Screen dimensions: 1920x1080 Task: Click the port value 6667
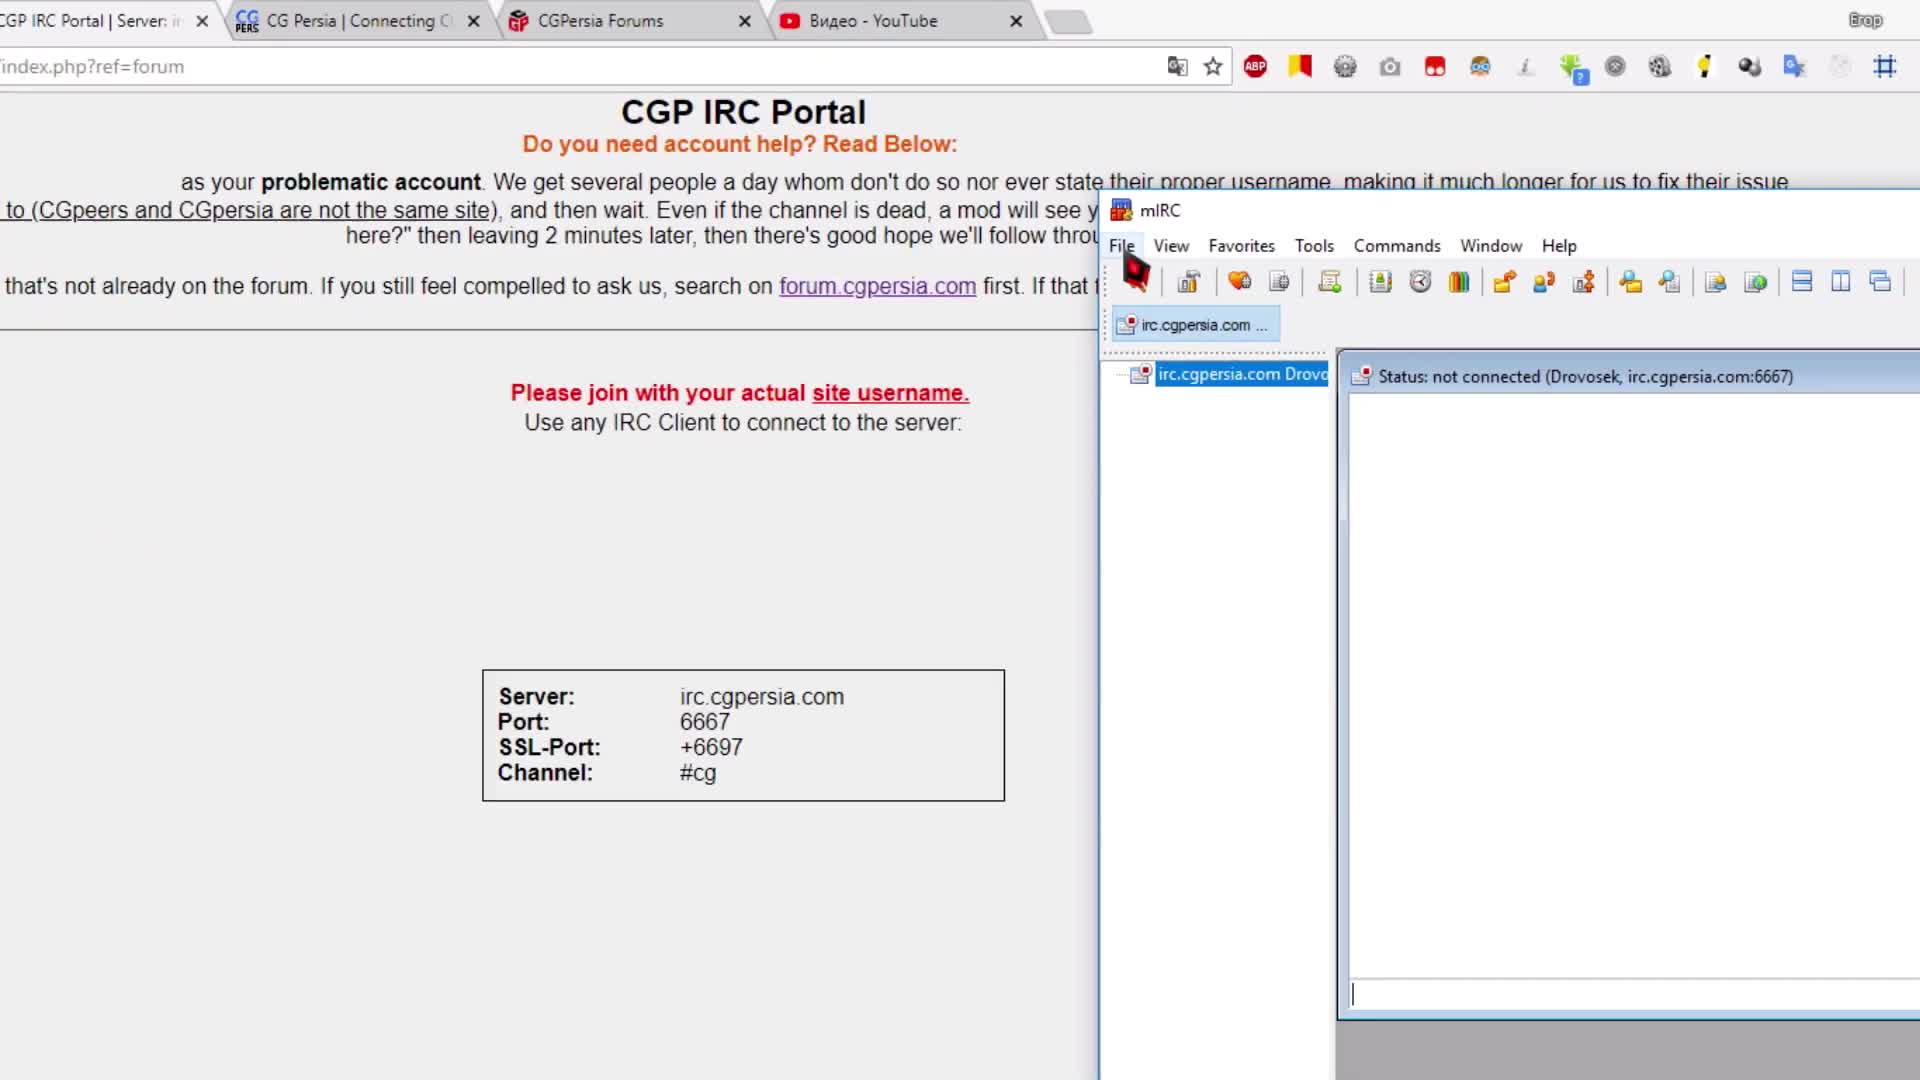[705, 722]
